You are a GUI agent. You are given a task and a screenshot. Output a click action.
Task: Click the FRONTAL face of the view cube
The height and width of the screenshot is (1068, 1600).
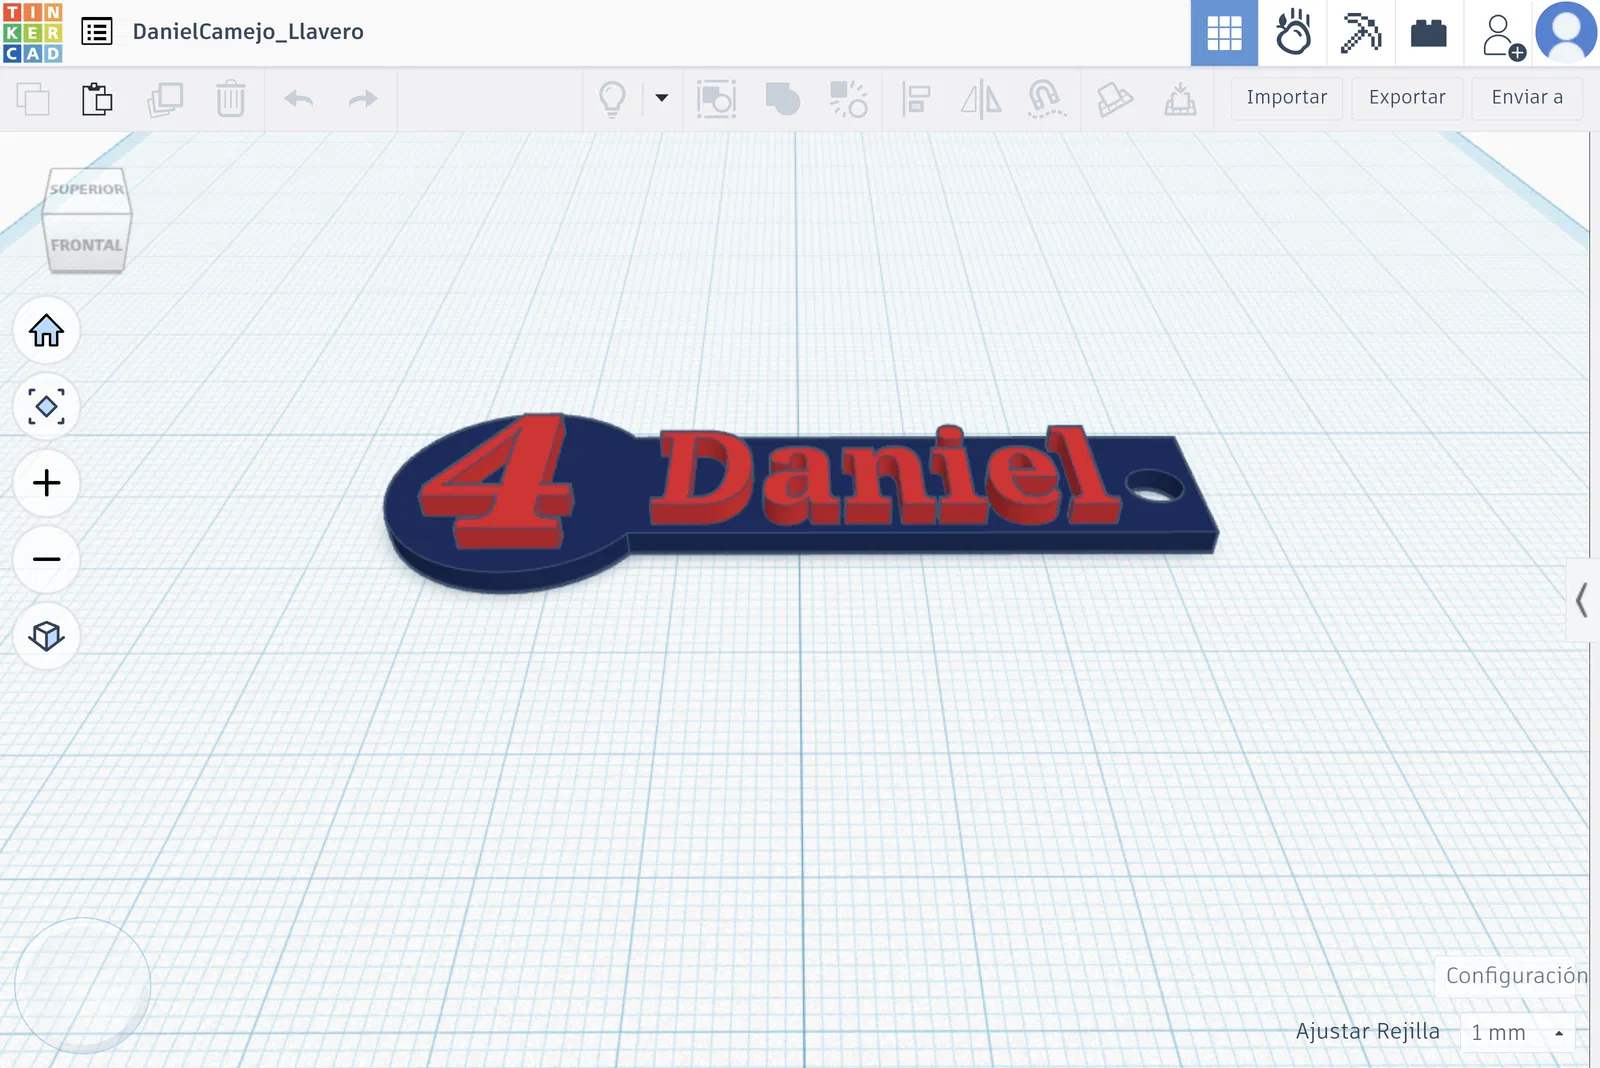[x=86, y=245]
